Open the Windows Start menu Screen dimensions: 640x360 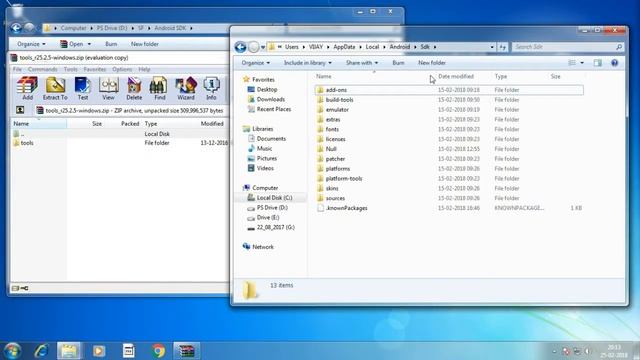click(x=12, y=351)
